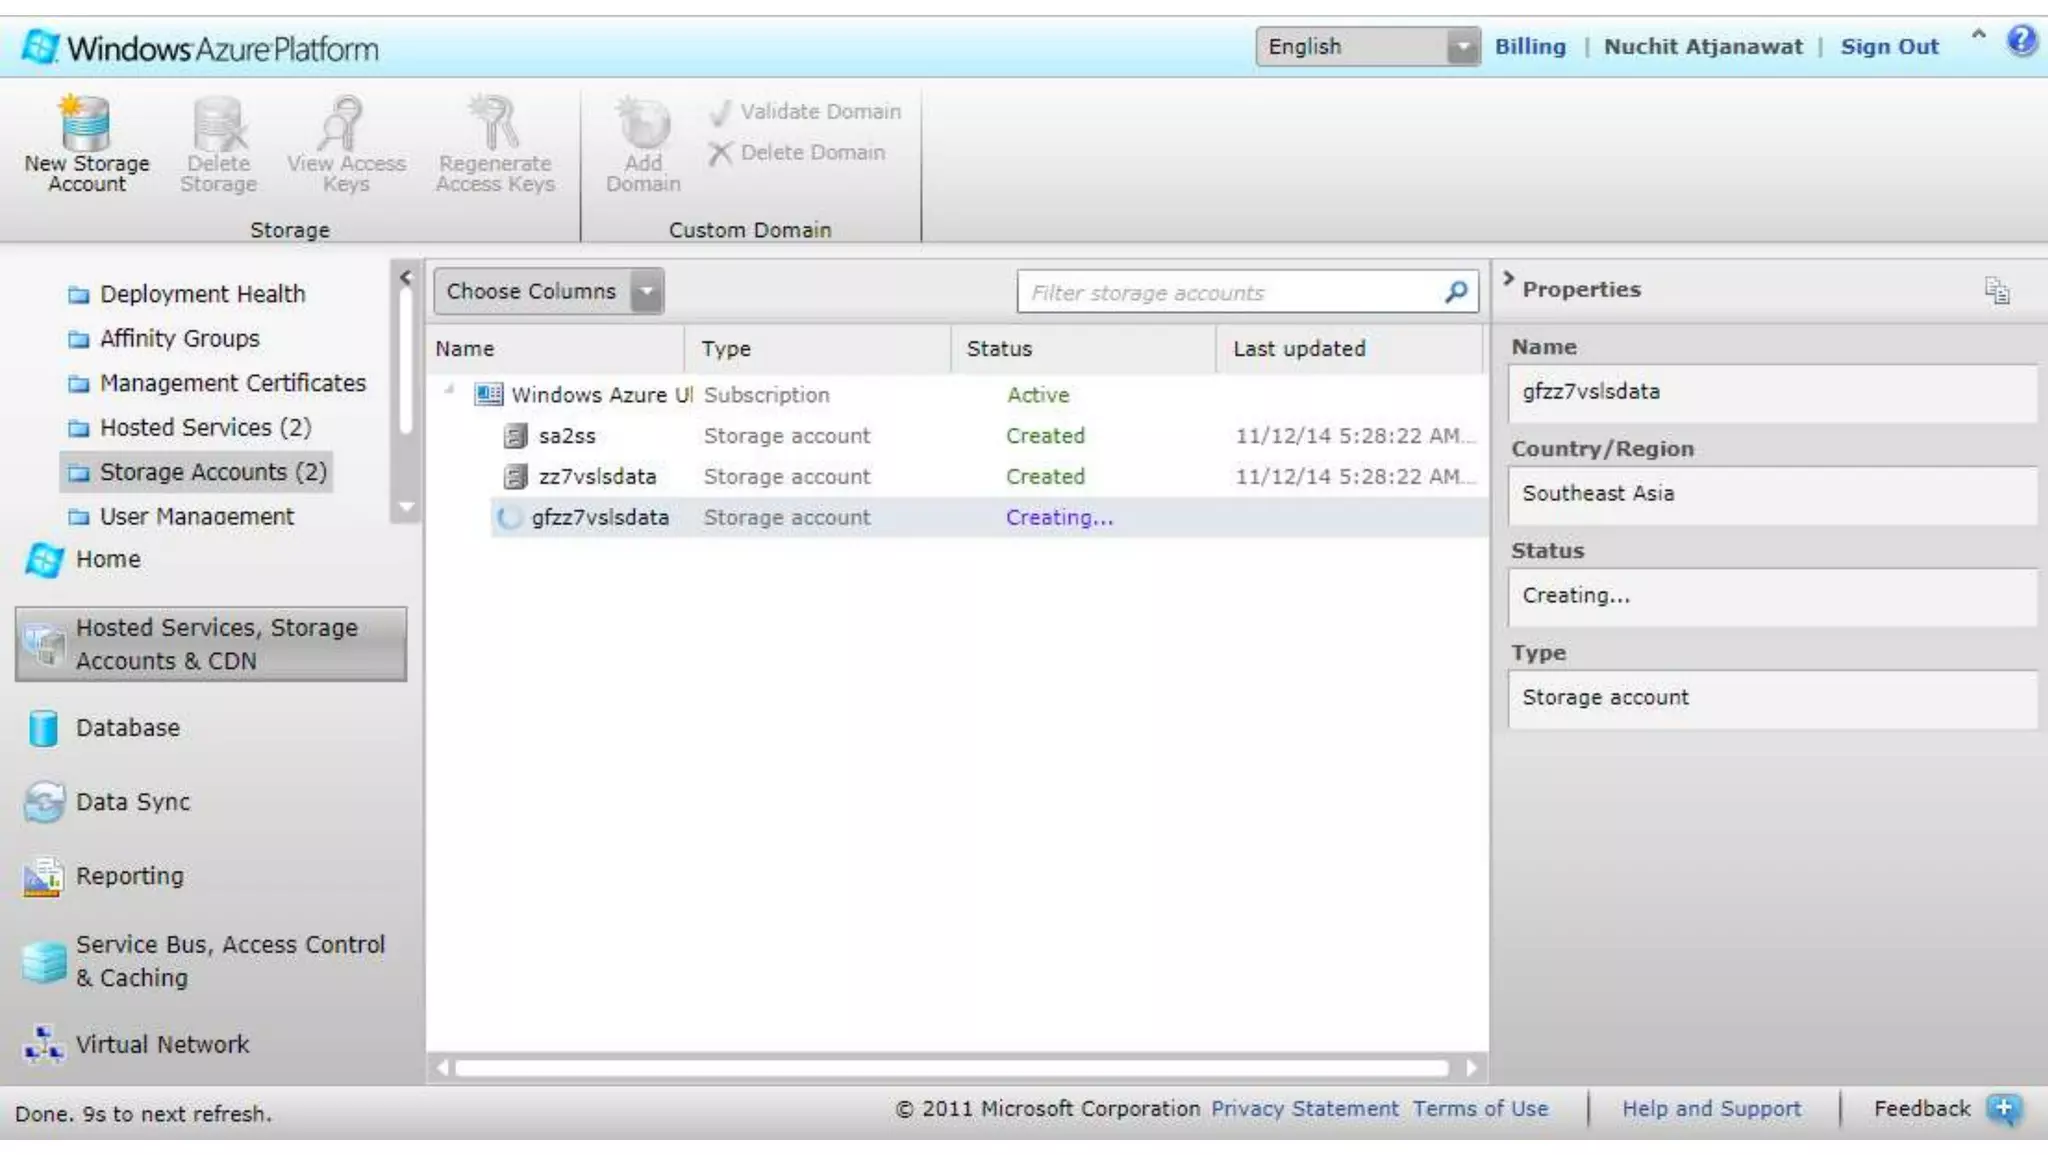
Task: Collapse the Properties panel chevron
Action: pyautogui.click(x=1508, y=279)
